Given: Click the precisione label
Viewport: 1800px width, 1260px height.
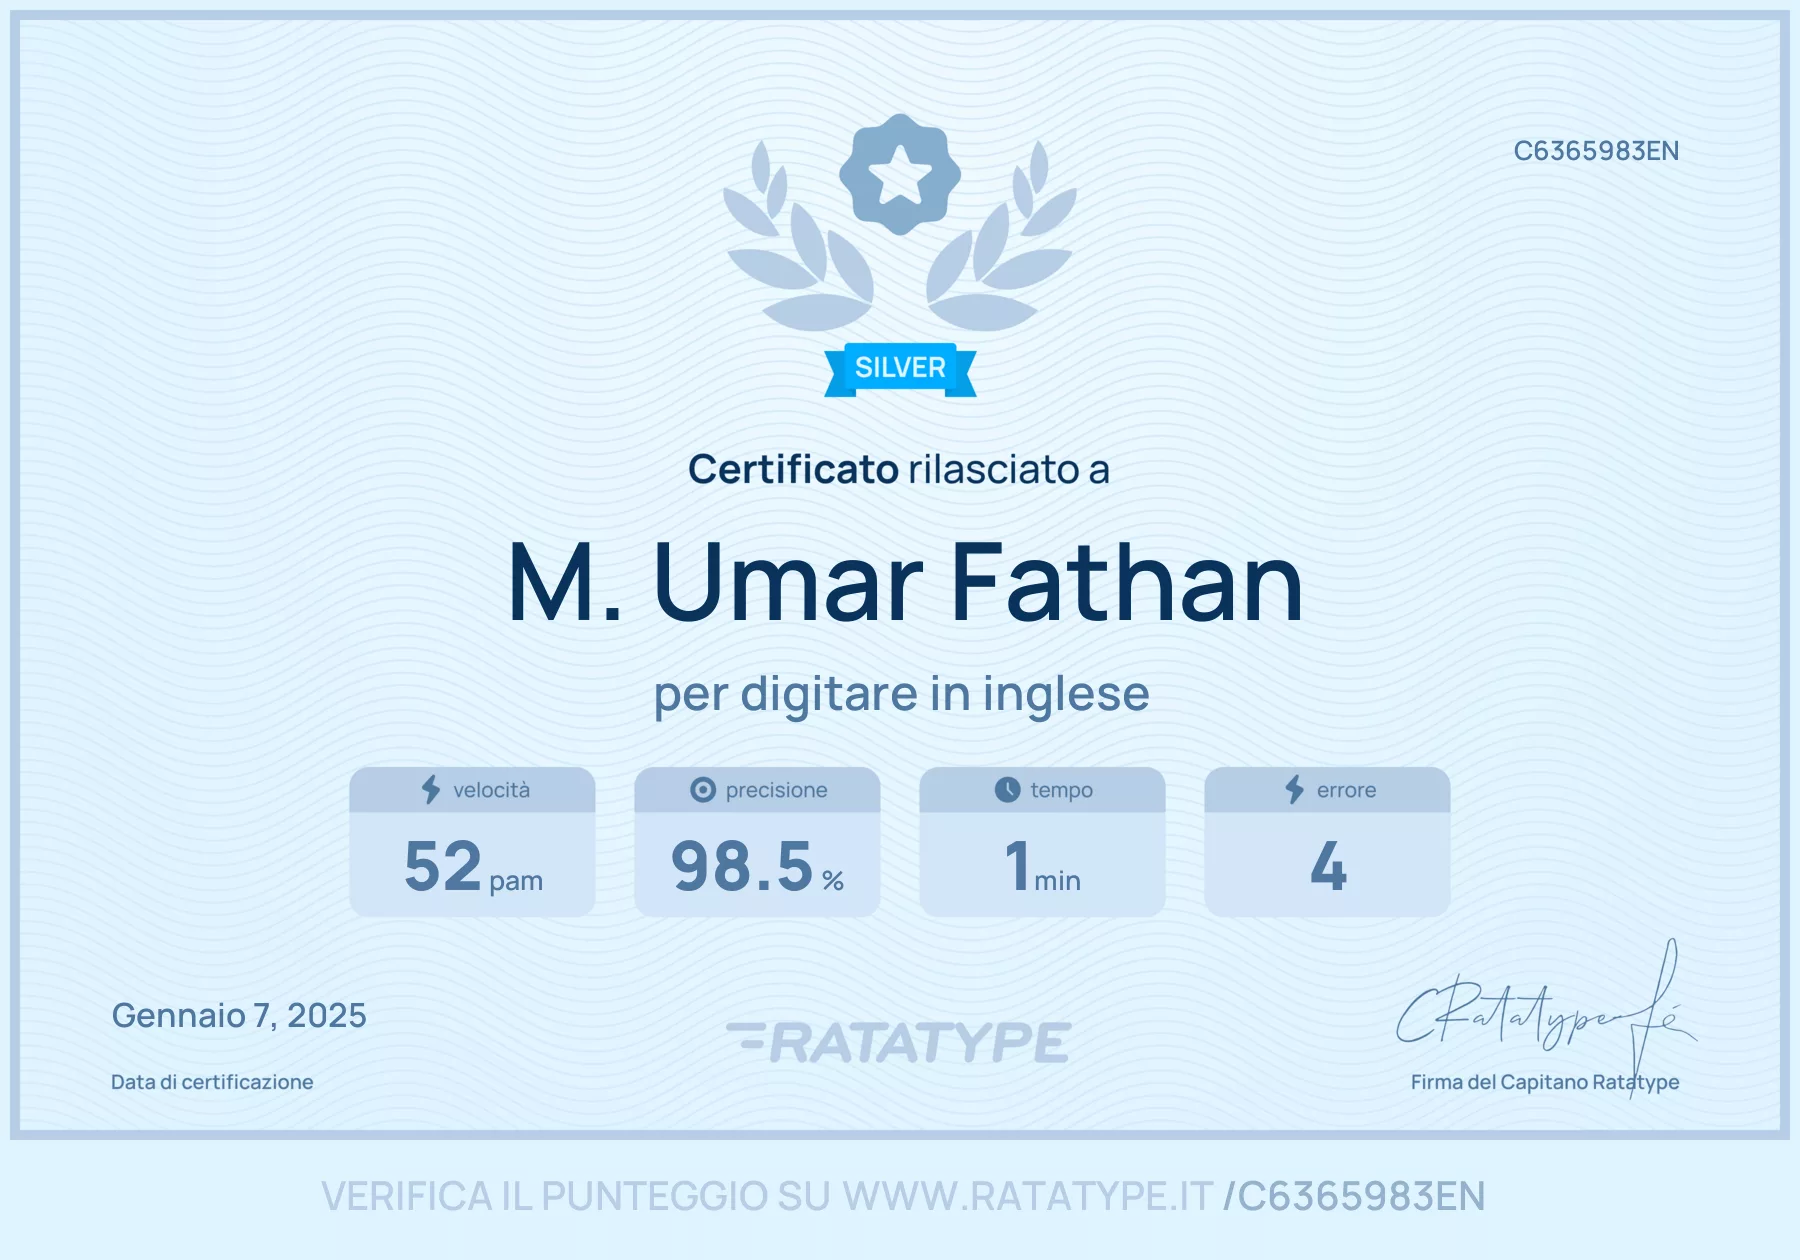Looking at the screenshot, I should 776,791.
